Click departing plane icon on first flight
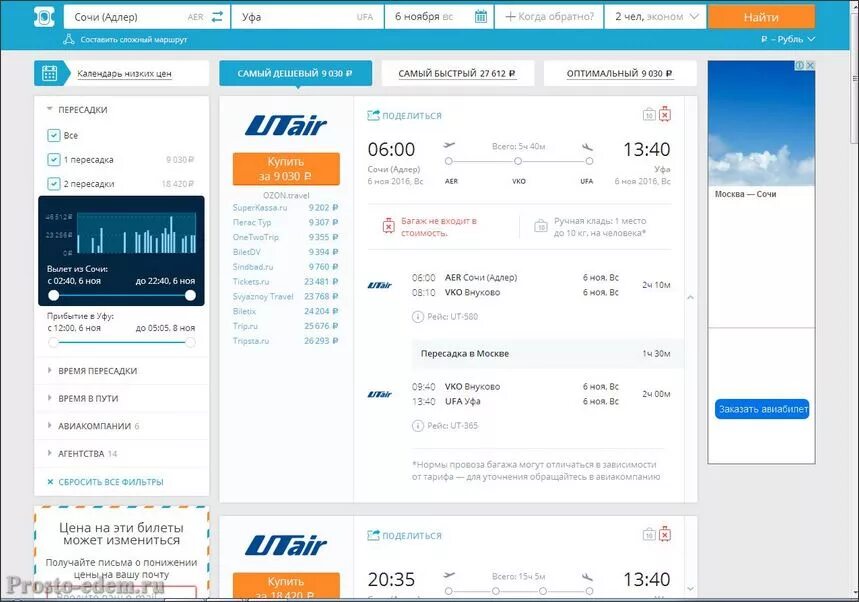859x602 pixels. (x=449, y=145)
